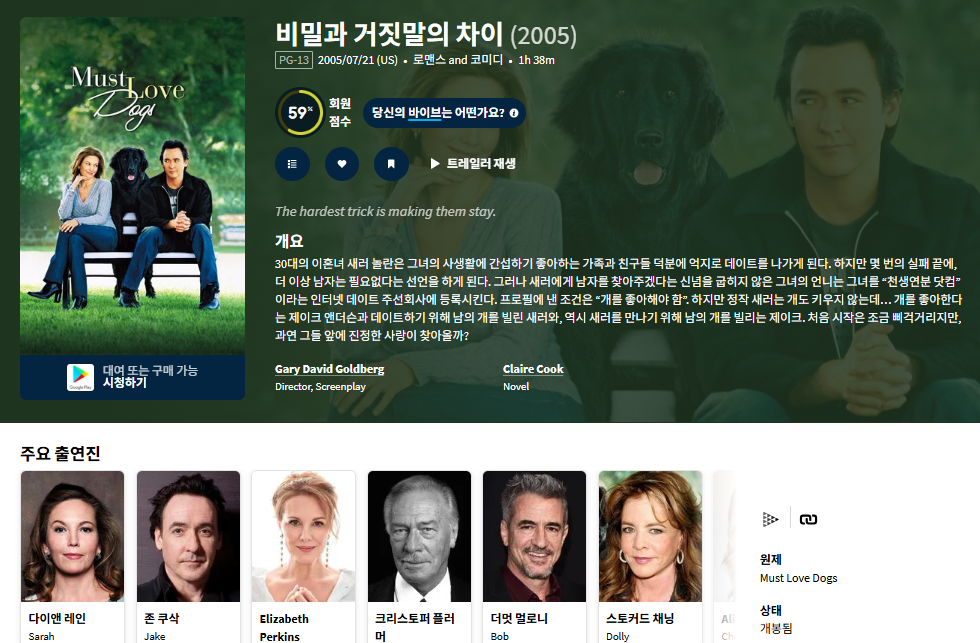Click the 59% member score ring
980x643 pixels.
pos(300,112)
